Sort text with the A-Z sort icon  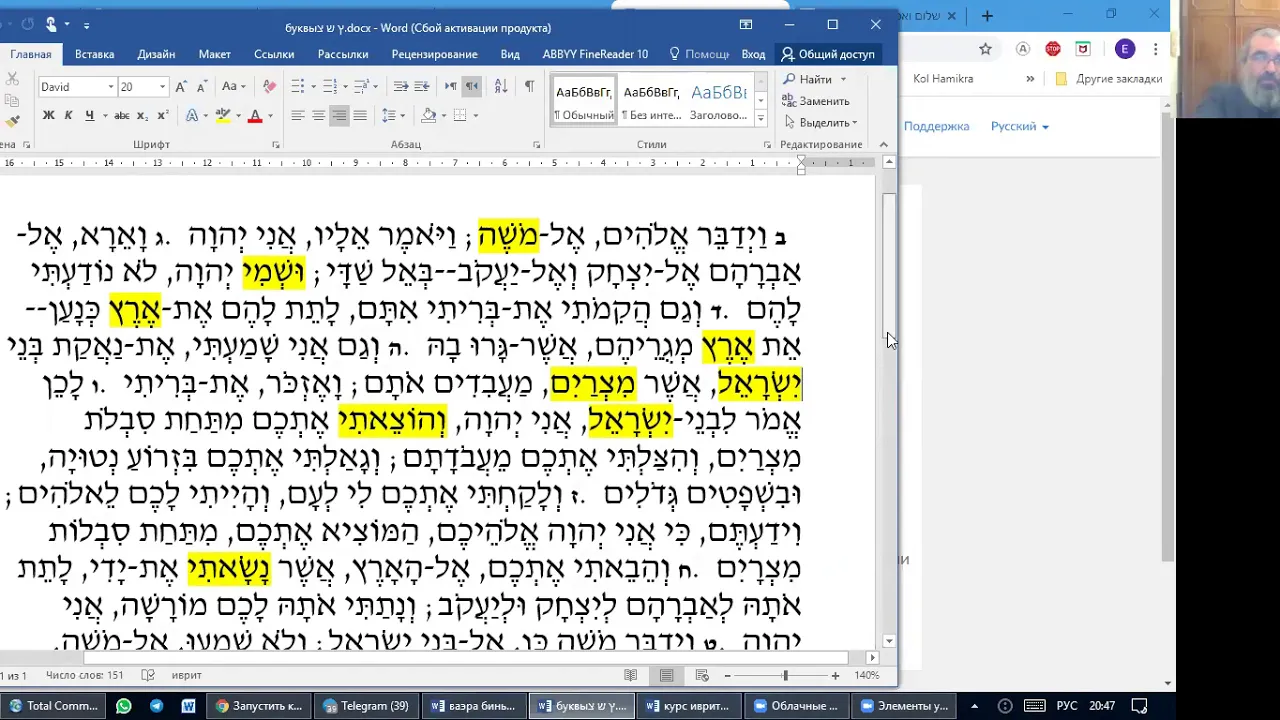(501, 87)
